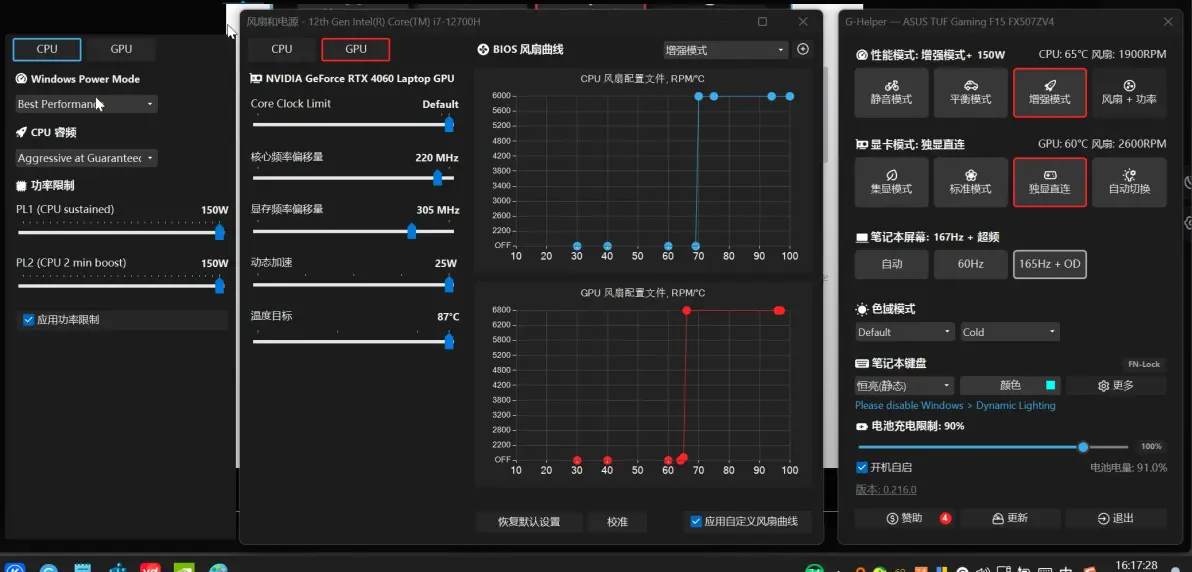Open the 版本: 0.216.0 version link

coord(886,490)
